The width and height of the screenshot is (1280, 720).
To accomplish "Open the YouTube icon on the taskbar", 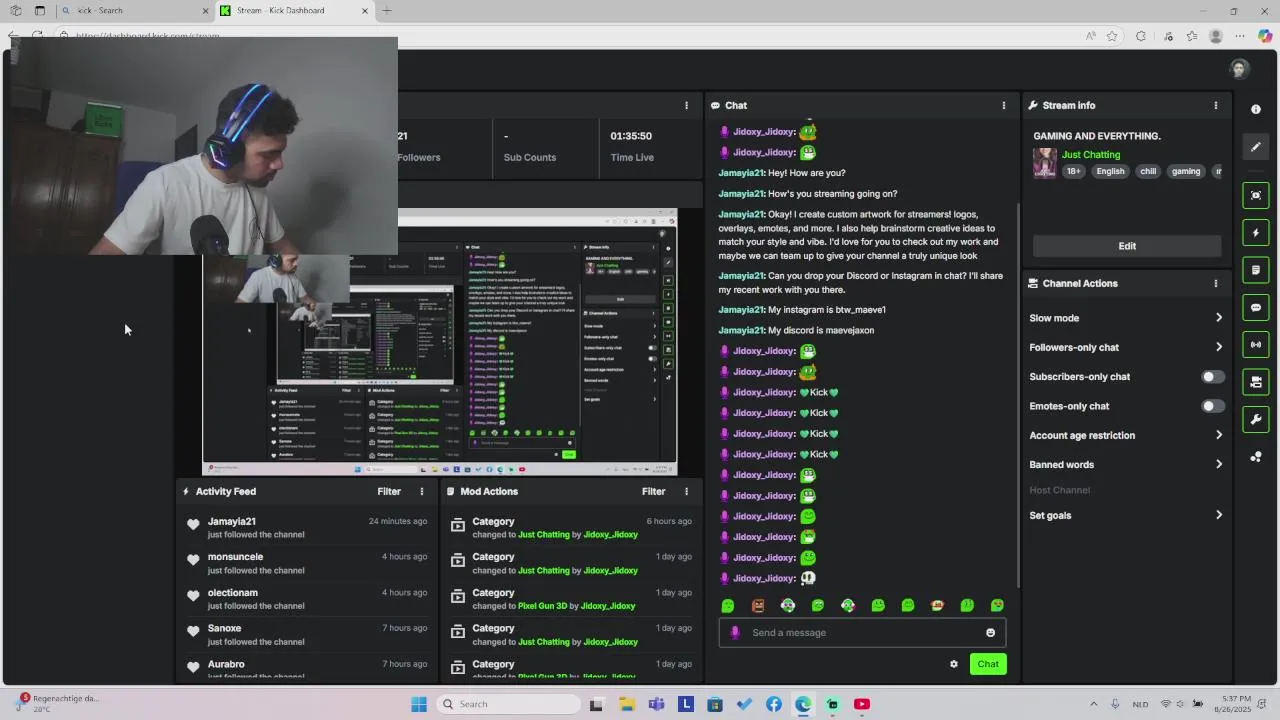I will (862, 704).
